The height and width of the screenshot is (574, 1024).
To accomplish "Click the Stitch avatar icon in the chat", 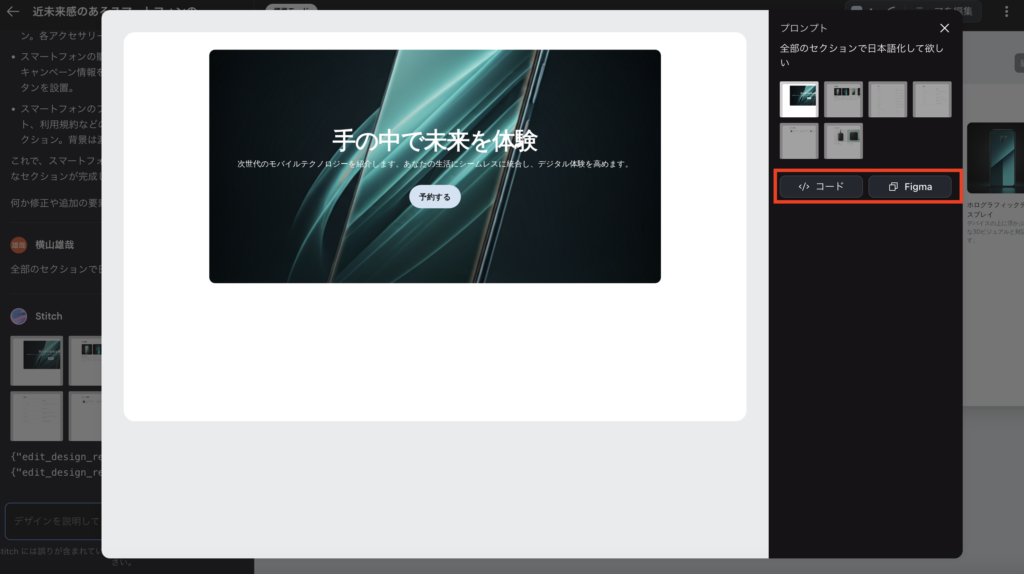I will tap(19, 316).
